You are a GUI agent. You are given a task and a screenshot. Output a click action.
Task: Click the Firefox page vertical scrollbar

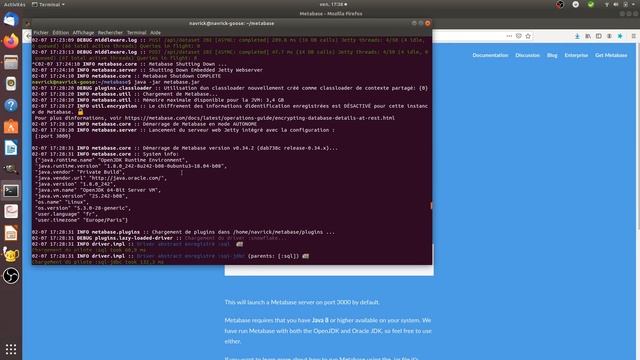(638, 137)
